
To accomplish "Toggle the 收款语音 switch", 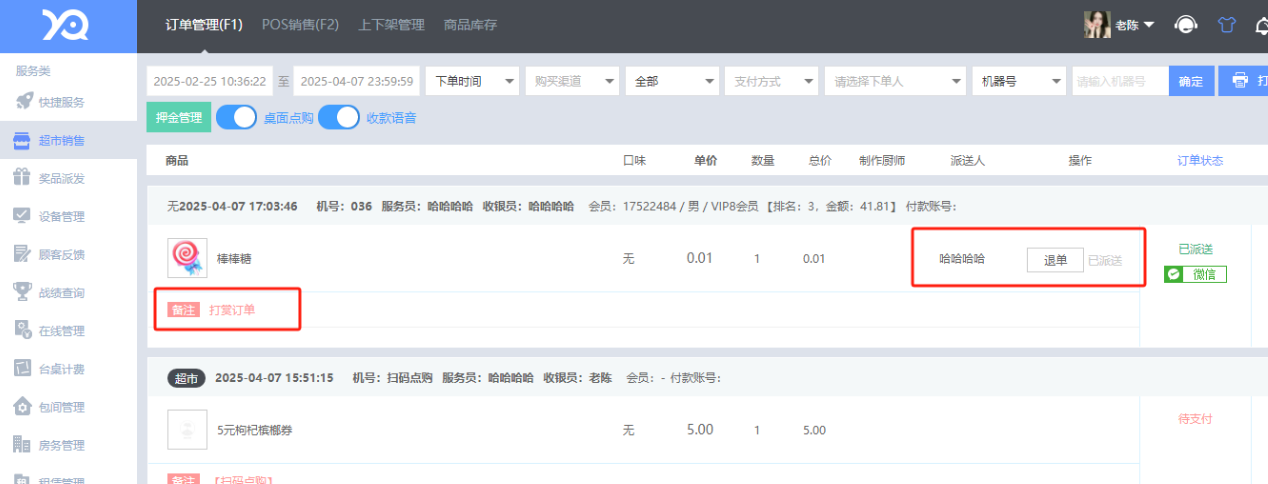I will point(339,117).
